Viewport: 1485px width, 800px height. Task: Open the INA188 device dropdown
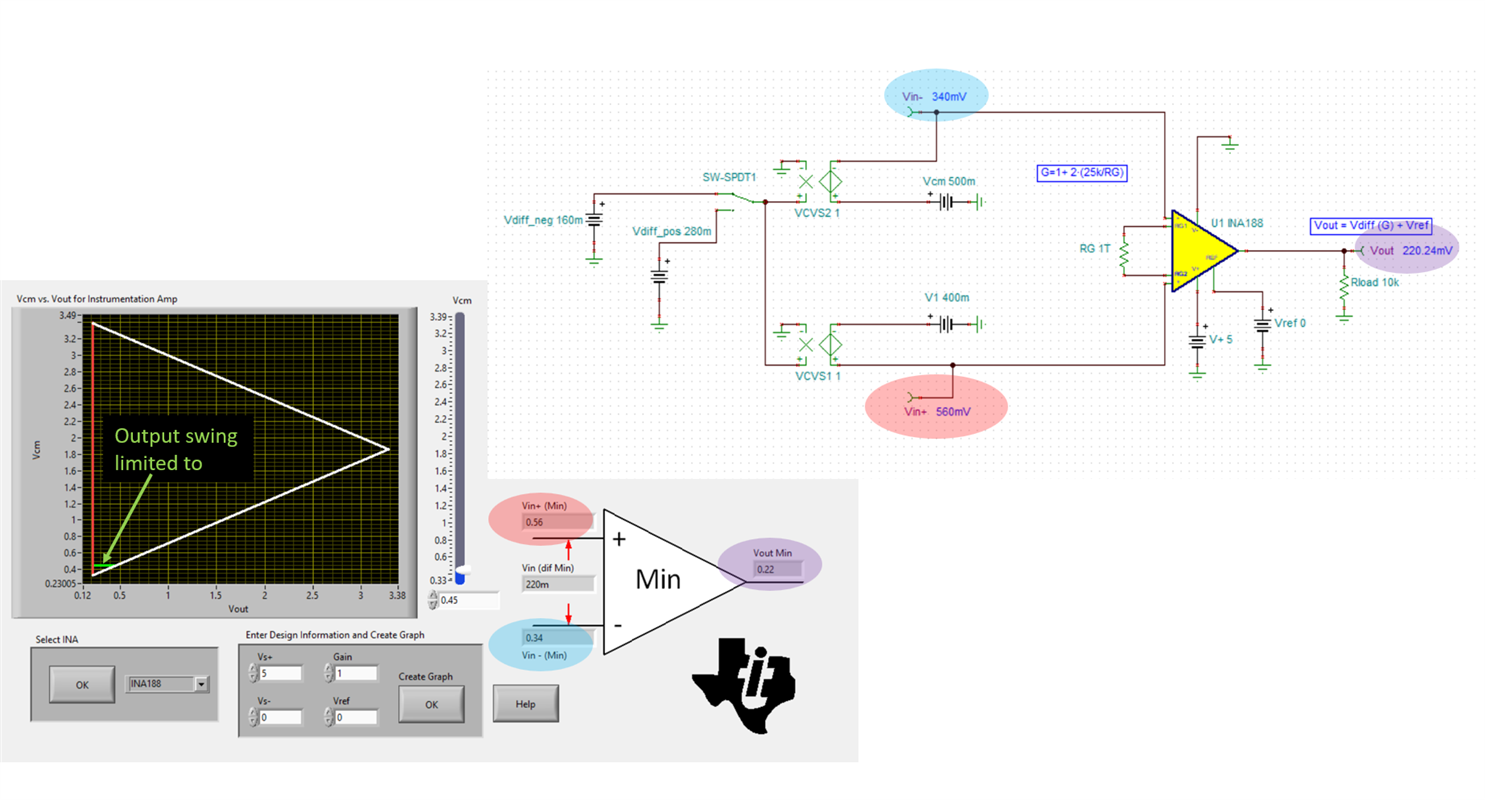click(x=168, y=684)
